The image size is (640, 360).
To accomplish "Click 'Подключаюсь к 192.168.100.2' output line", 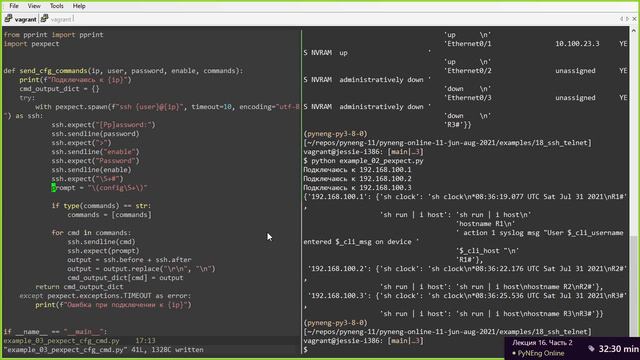I will point(357,179).
